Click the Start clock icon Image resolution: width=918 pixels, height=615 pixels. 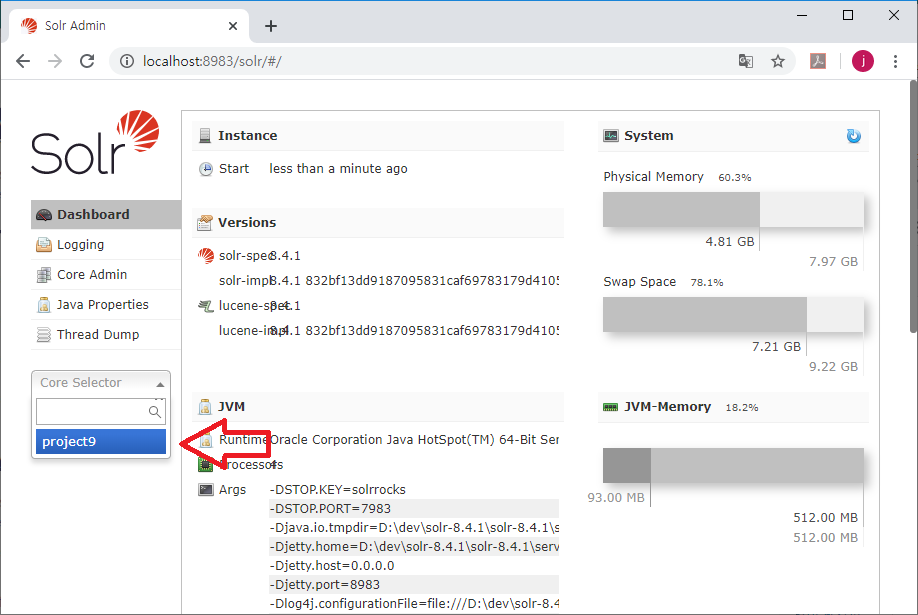tap(205, 169)
